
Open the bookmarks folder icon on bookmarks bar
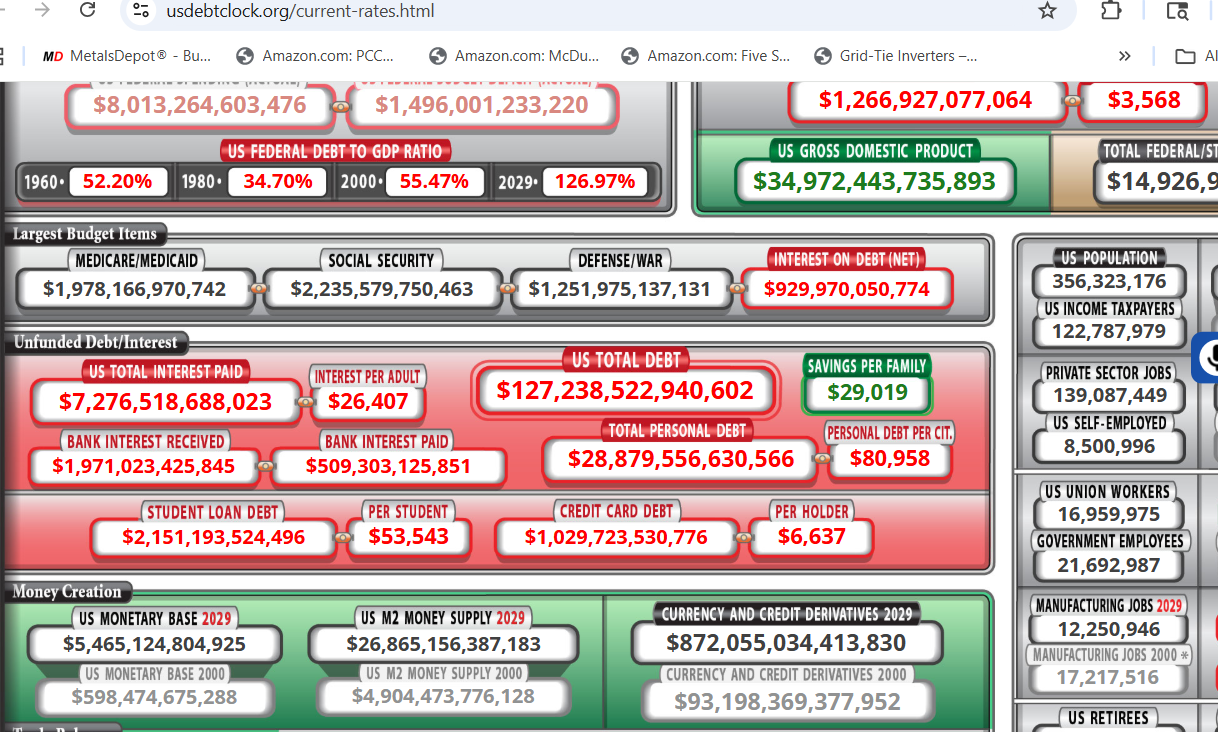pyautogui.click(x=1185, y=56)
